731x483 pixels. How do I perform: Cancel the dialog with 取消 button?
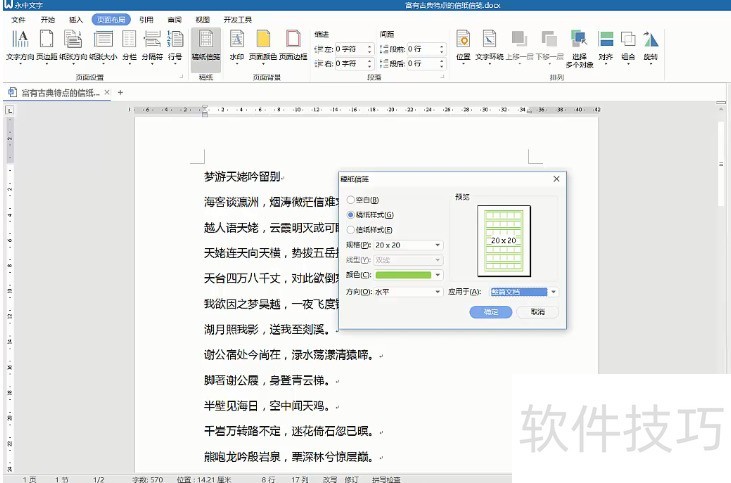pyautogui.click(x=538, y=312)
